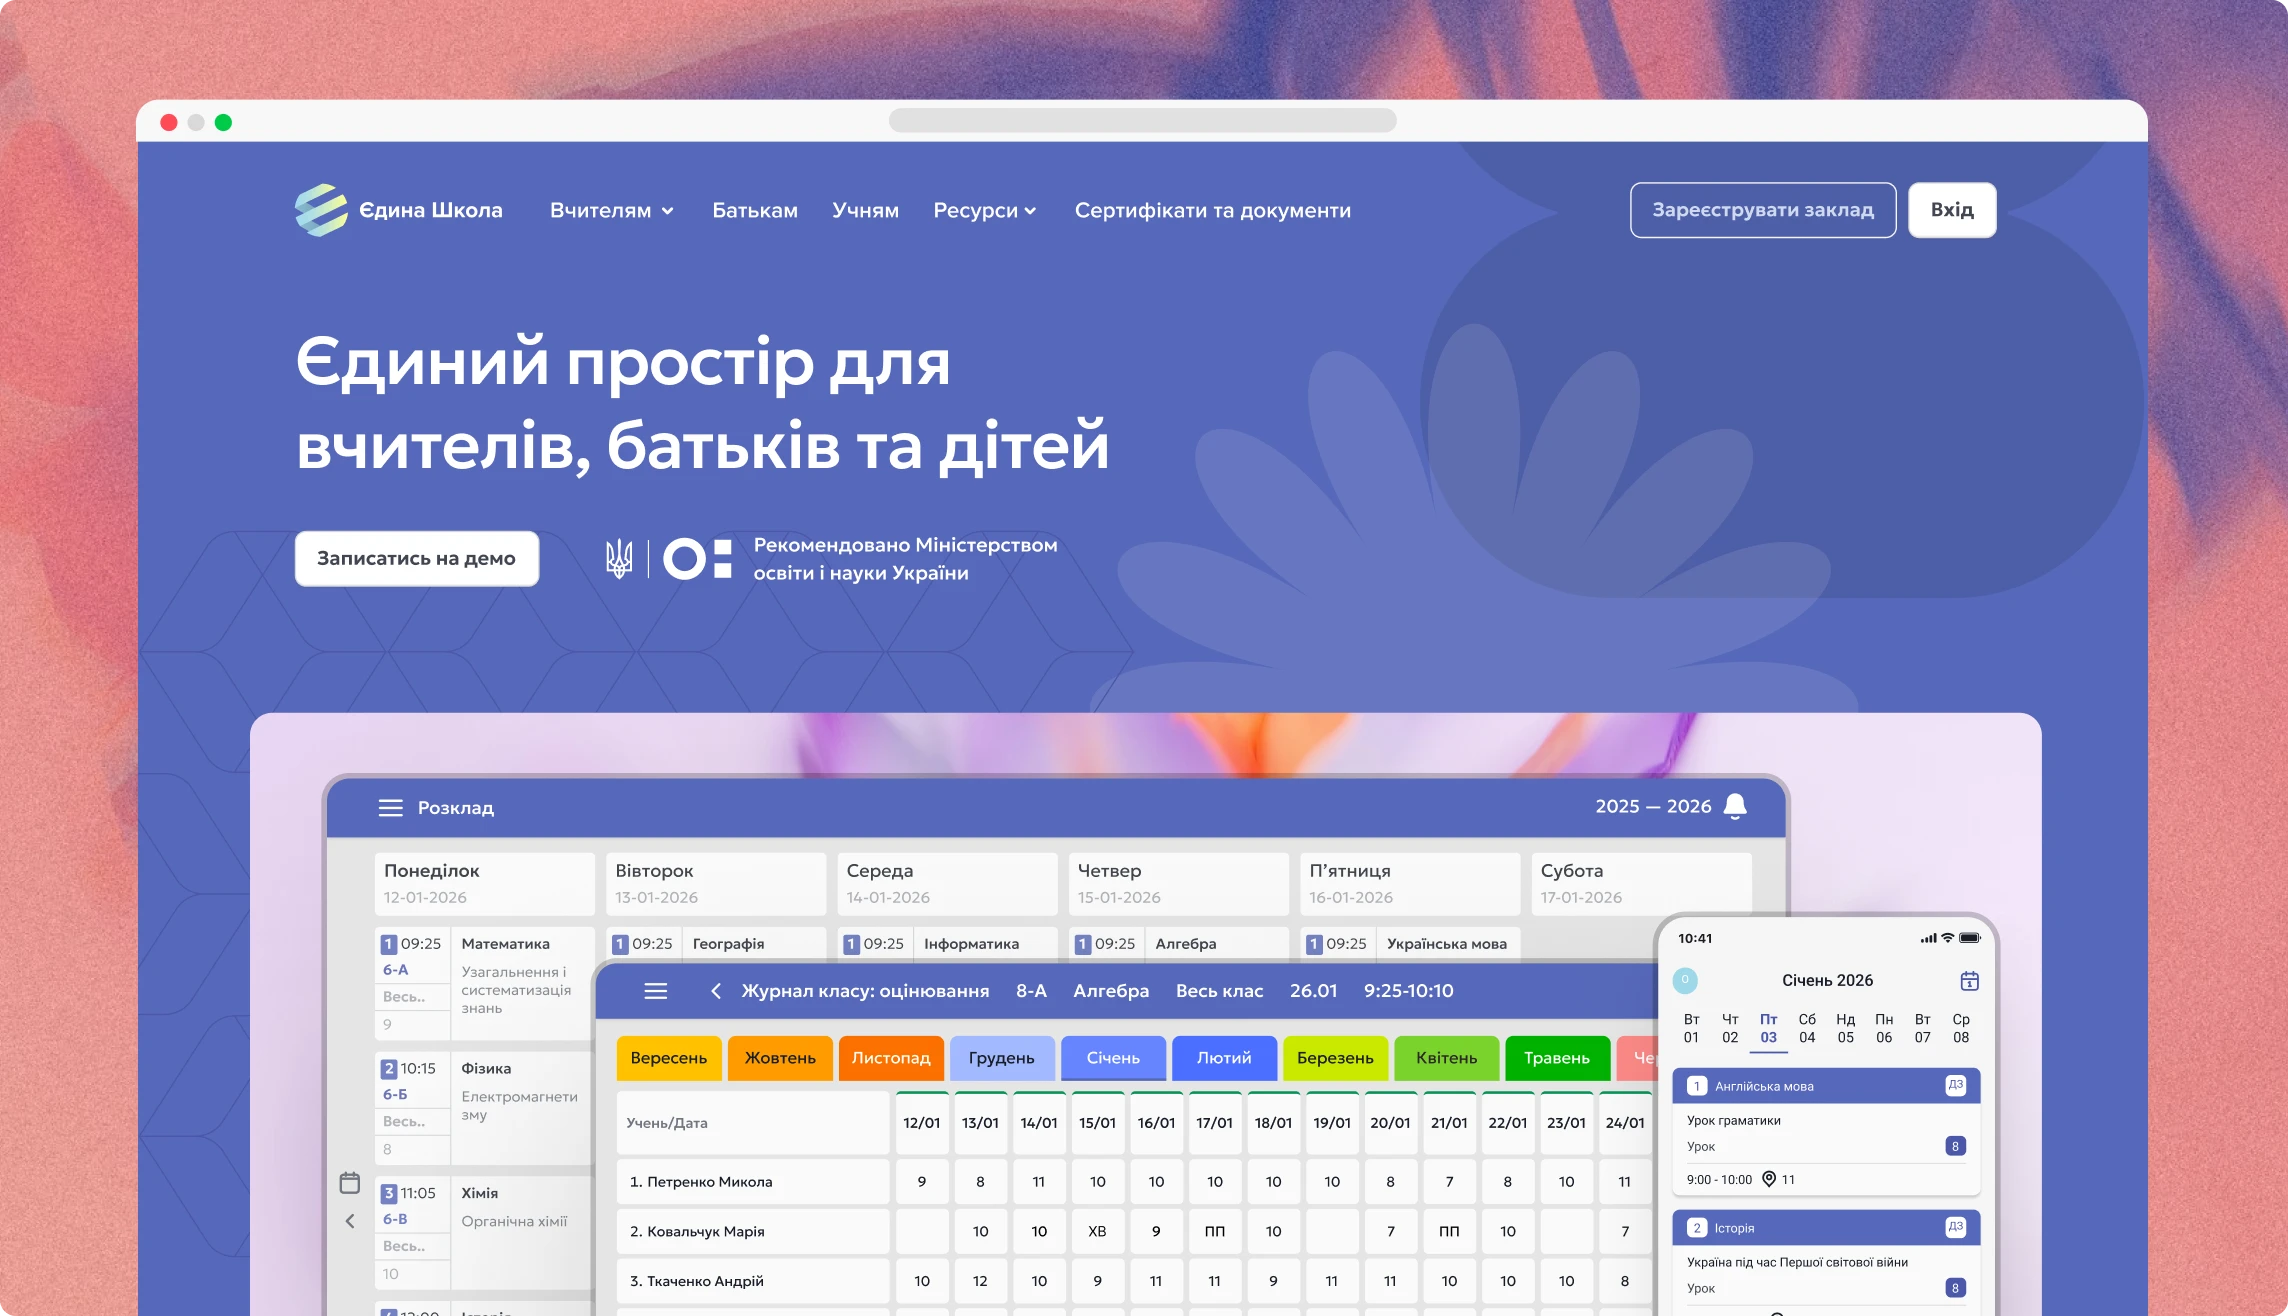This screenshot has height=1316, width=2288.
Task: Click the left chevron under calendar icon
Action: (x=350, y=1221)
